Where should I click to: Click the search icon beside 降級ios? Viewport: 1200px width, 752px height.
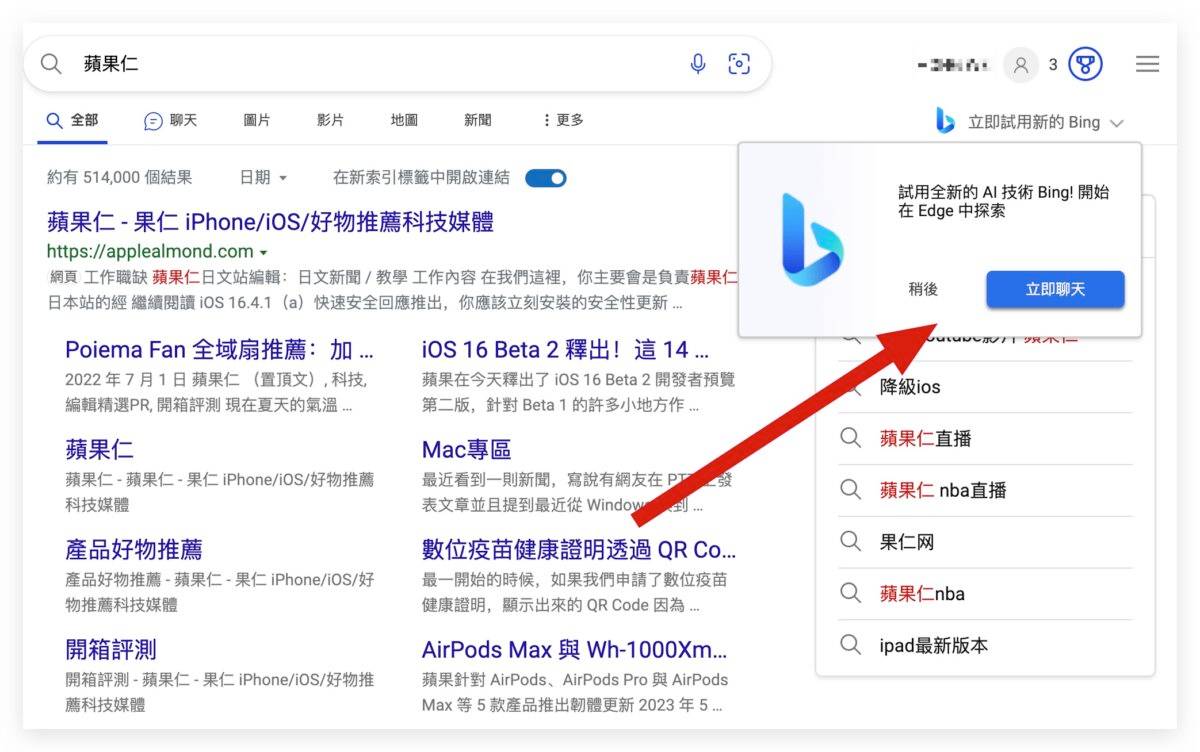click(x=850, y=386)
